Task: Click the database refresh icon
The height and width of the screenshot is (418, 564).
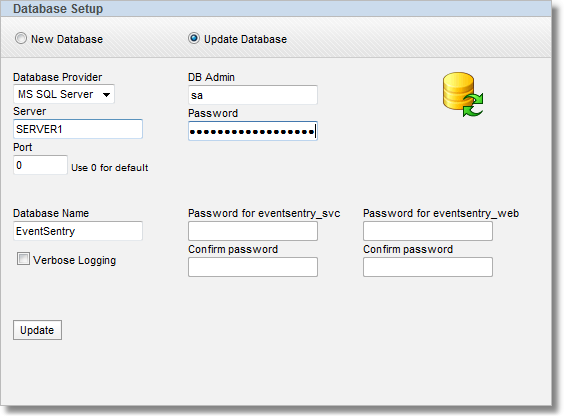Action: point(463,94)
